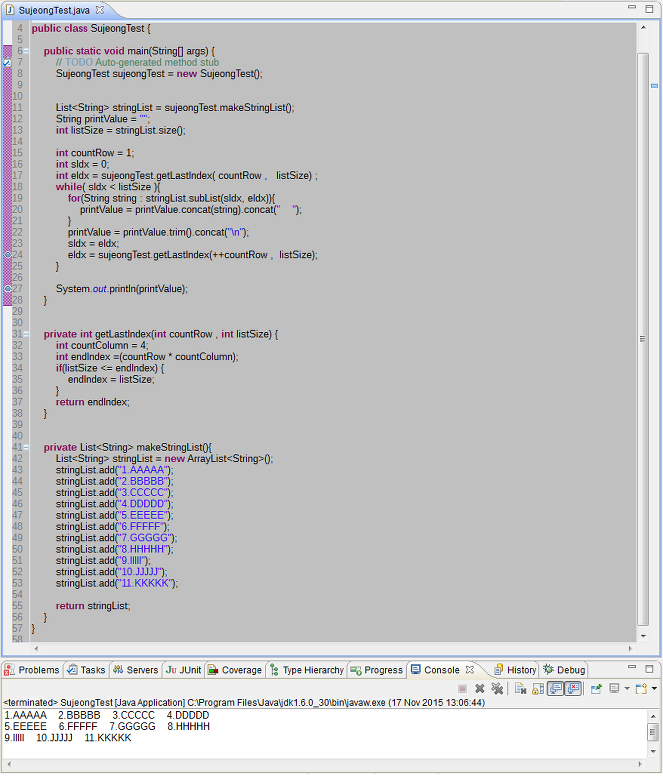Click Clear Console icon
This screenshot has height=776, width=663.
tap(520, 688)
